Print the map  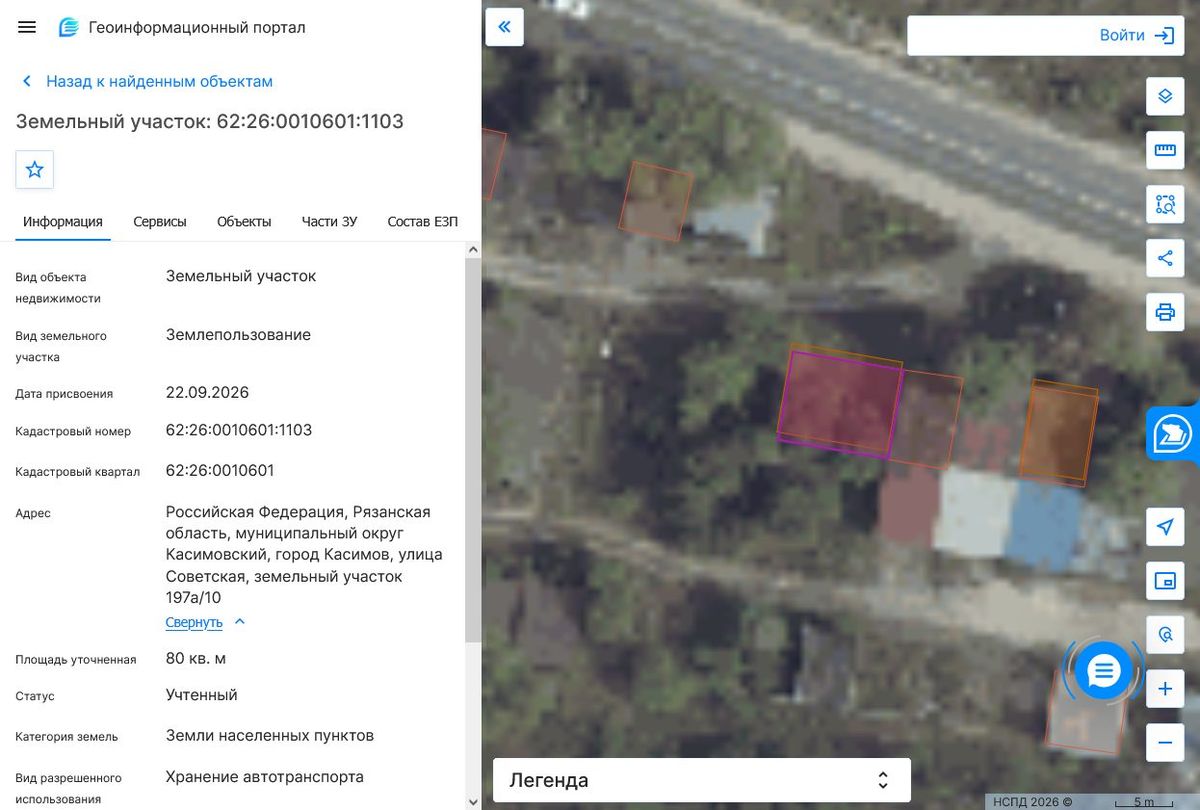(1165, 312)
